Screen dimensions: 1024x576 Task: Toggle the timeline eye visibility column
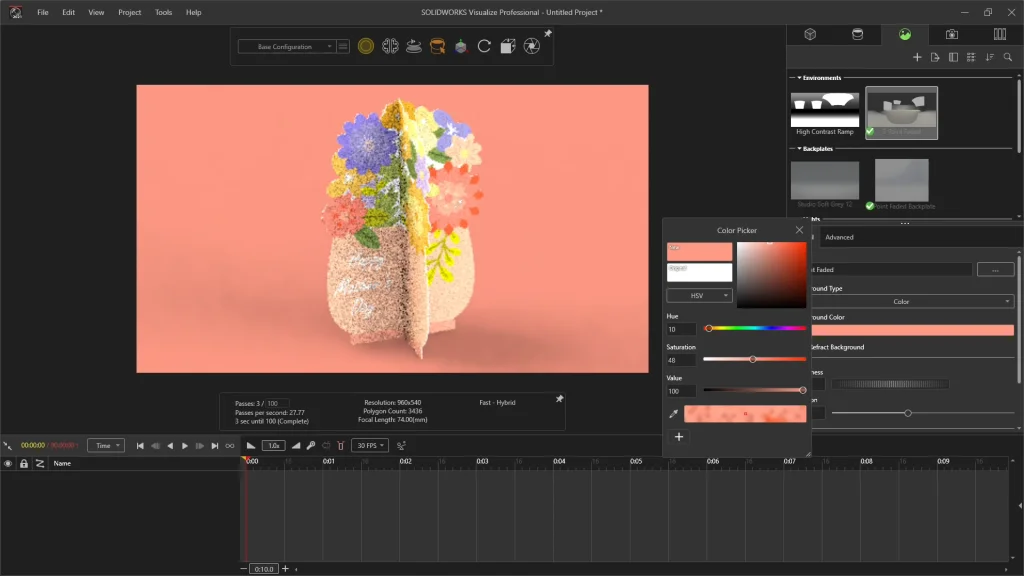[x=8, y=464]
